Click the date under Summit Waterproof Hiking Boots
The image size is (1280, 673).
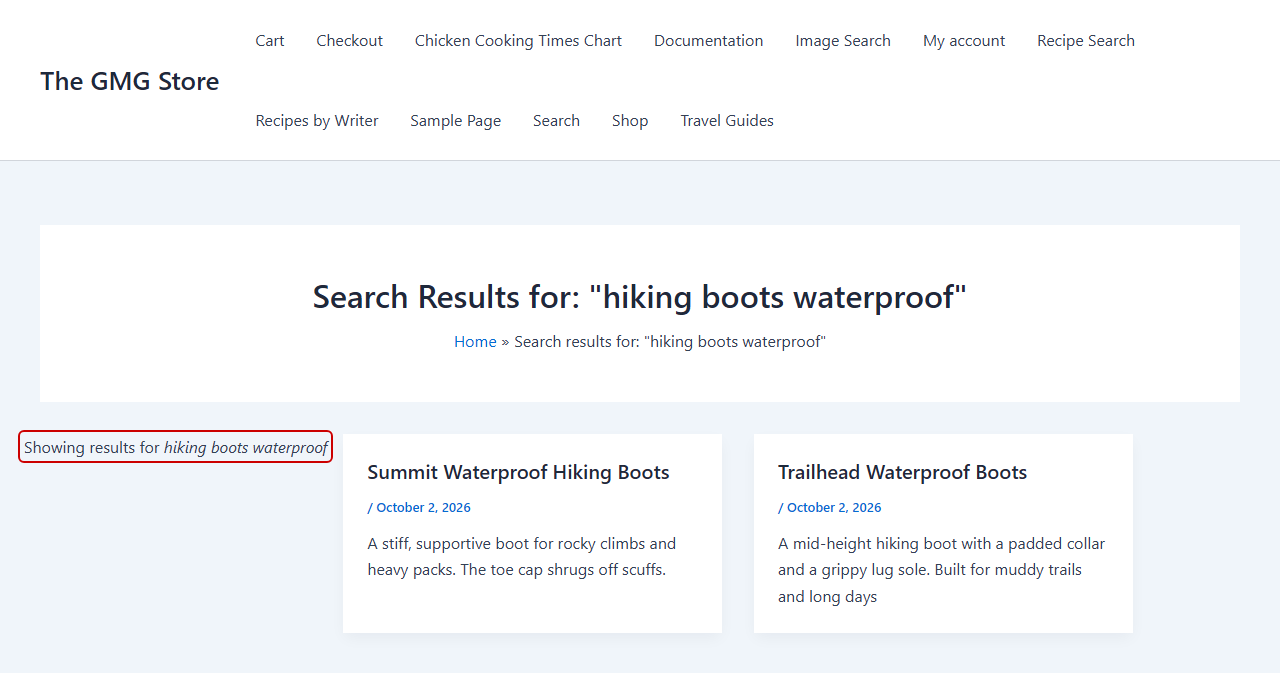tap(423, 508)
